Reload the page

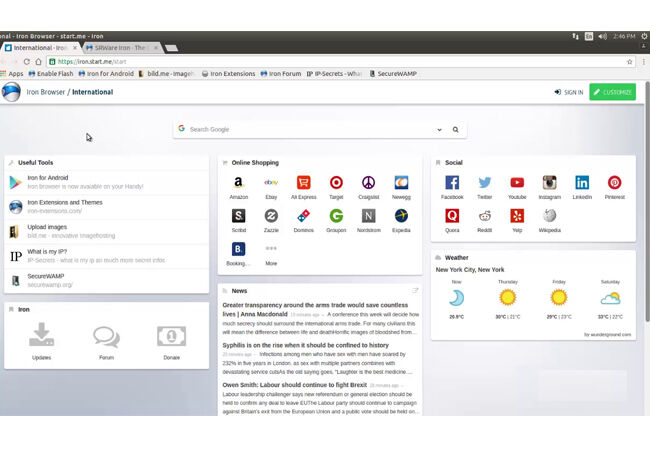pyautogui.click(x=27, y=62)
